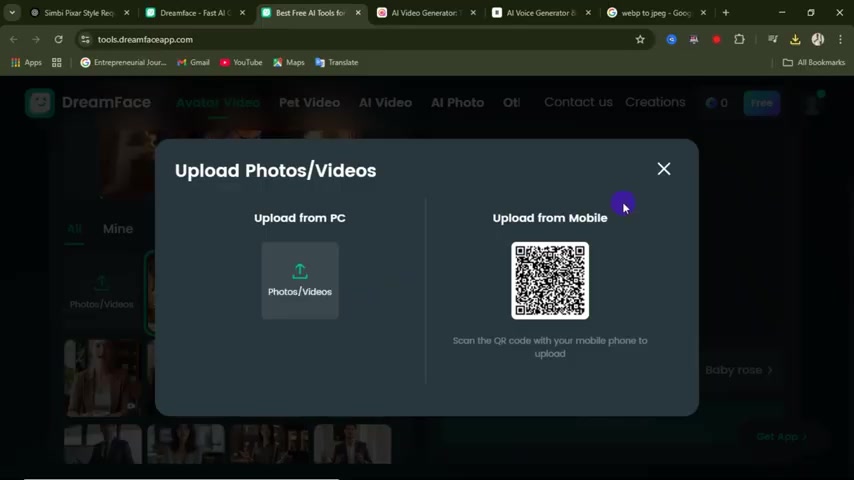Screen dimensions: 854x480
Task: Switch to the Dreamface - Fast AI tab
Action: [x=194, y=13]
